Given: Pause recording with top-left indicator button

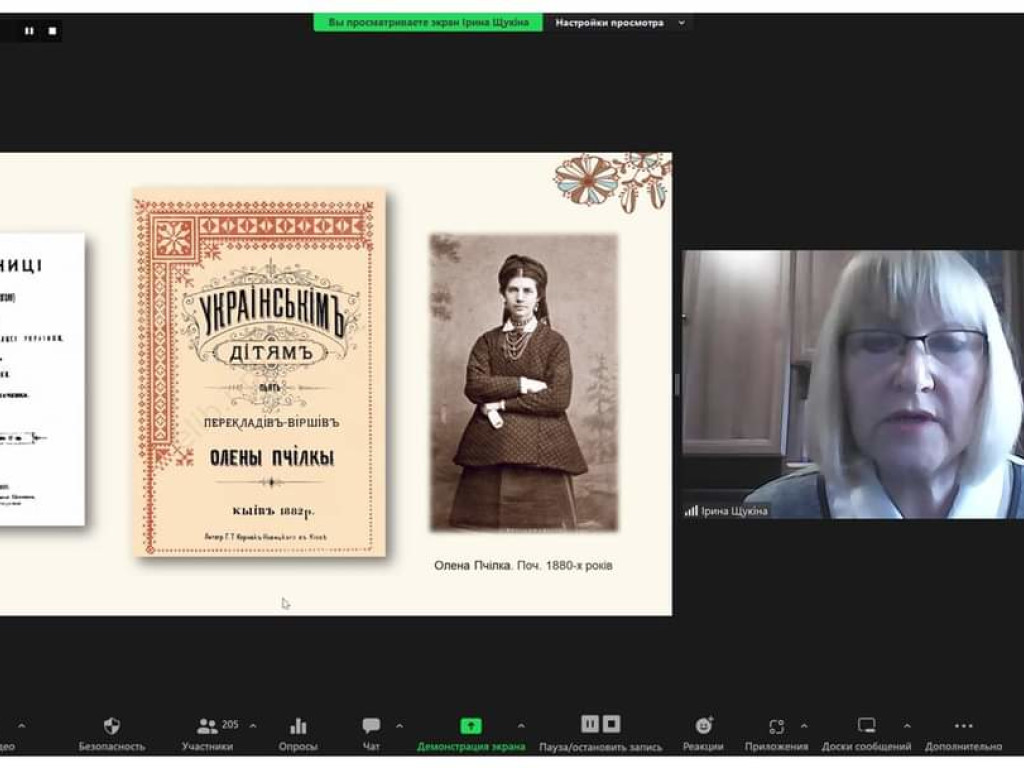Looking at the screenshot, I should click(29, 31).
